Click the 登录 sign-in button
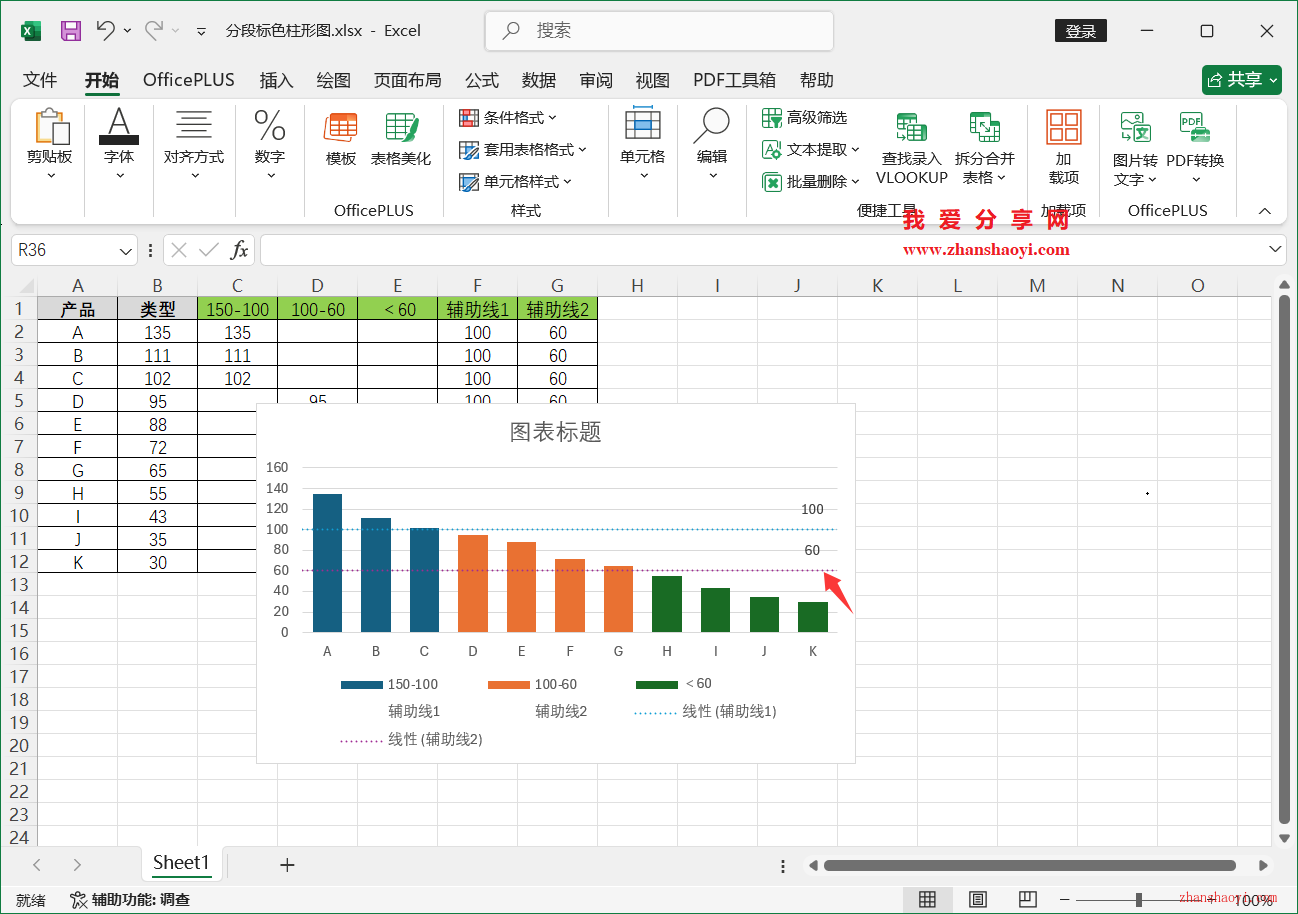 [1080, 30]
